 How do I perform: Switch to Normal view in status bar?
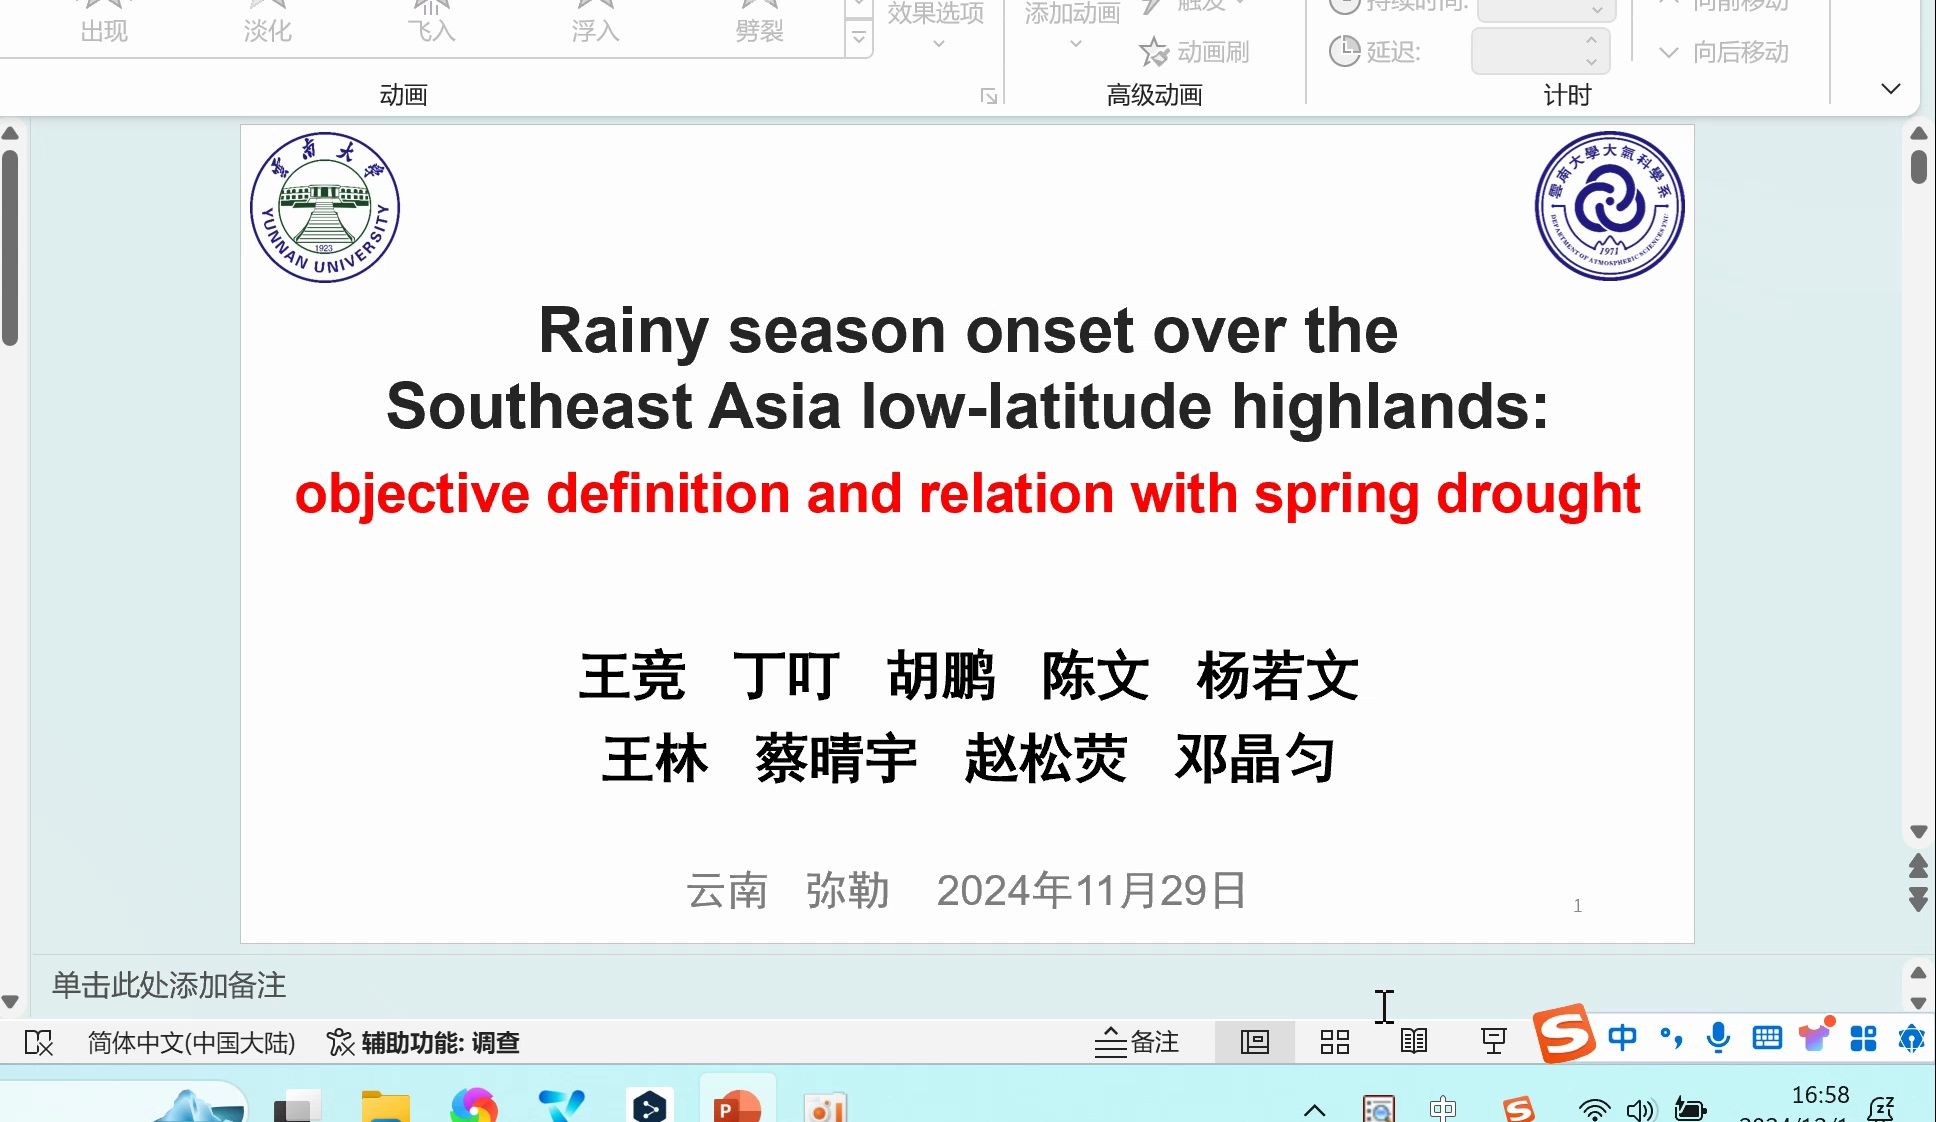(1254, 1042)
